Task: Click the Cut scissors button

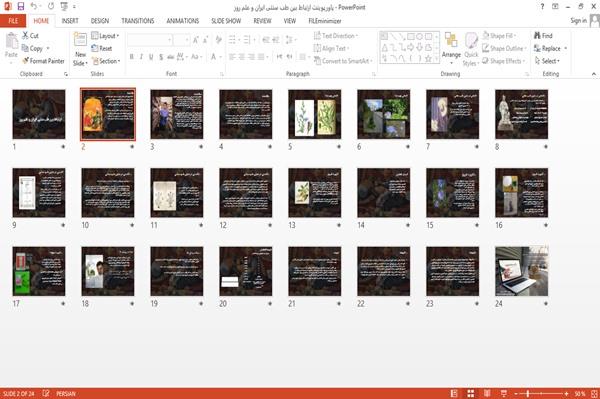Action: click(30, 36)
